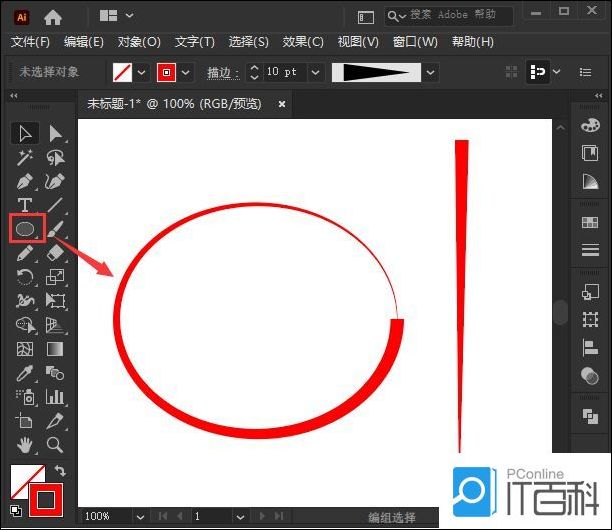Open control bar stroke color box
The height and width of the screenshot is (530, 612).
coord(166,72)
